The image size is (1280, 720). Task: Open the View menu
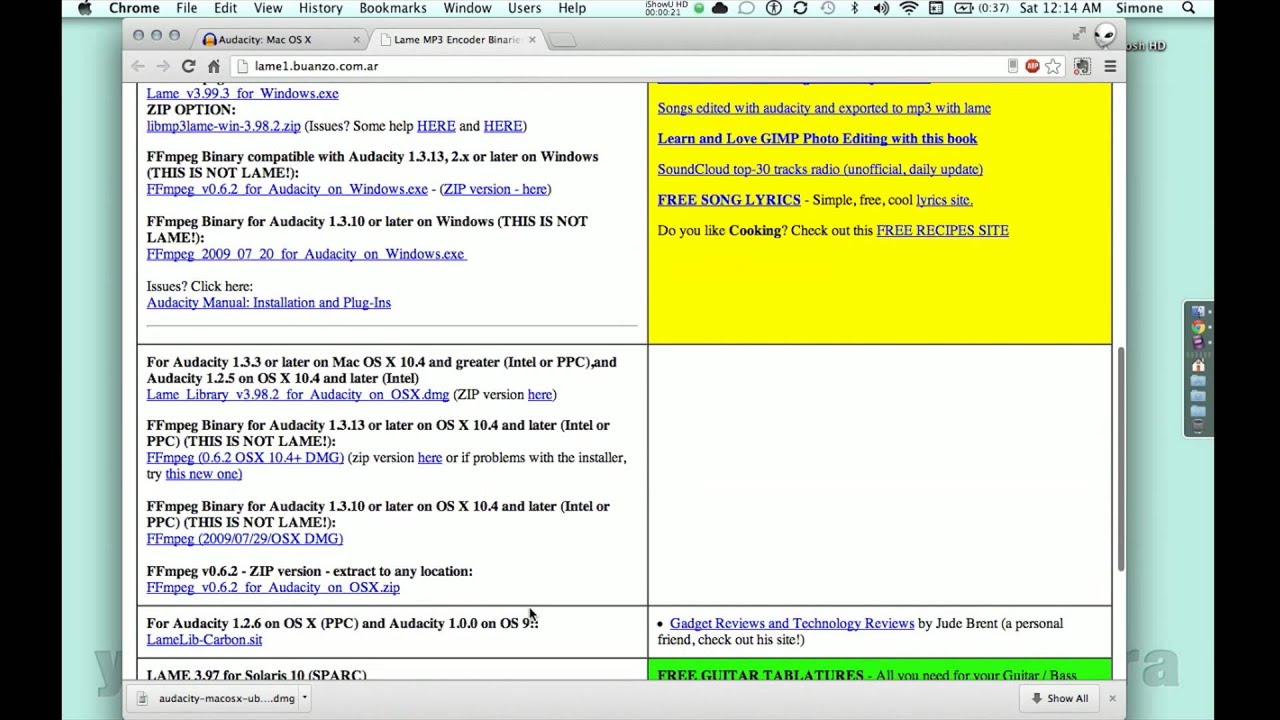(x=268, y=8)
